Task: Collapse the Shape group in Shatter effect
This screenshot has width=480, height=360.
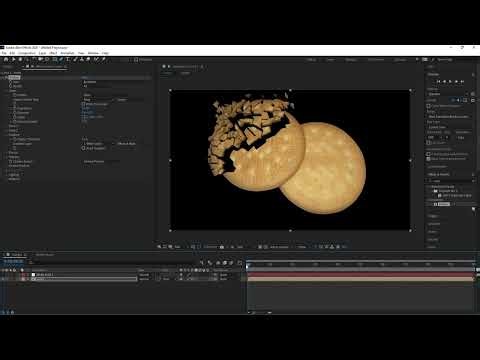Action: 7,91
